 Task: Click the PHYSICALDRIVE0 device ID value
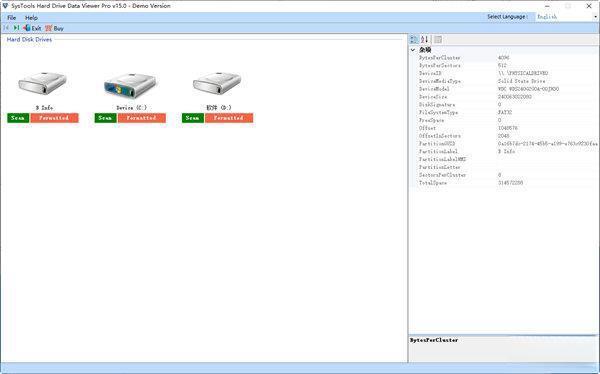tap(523, 73)
